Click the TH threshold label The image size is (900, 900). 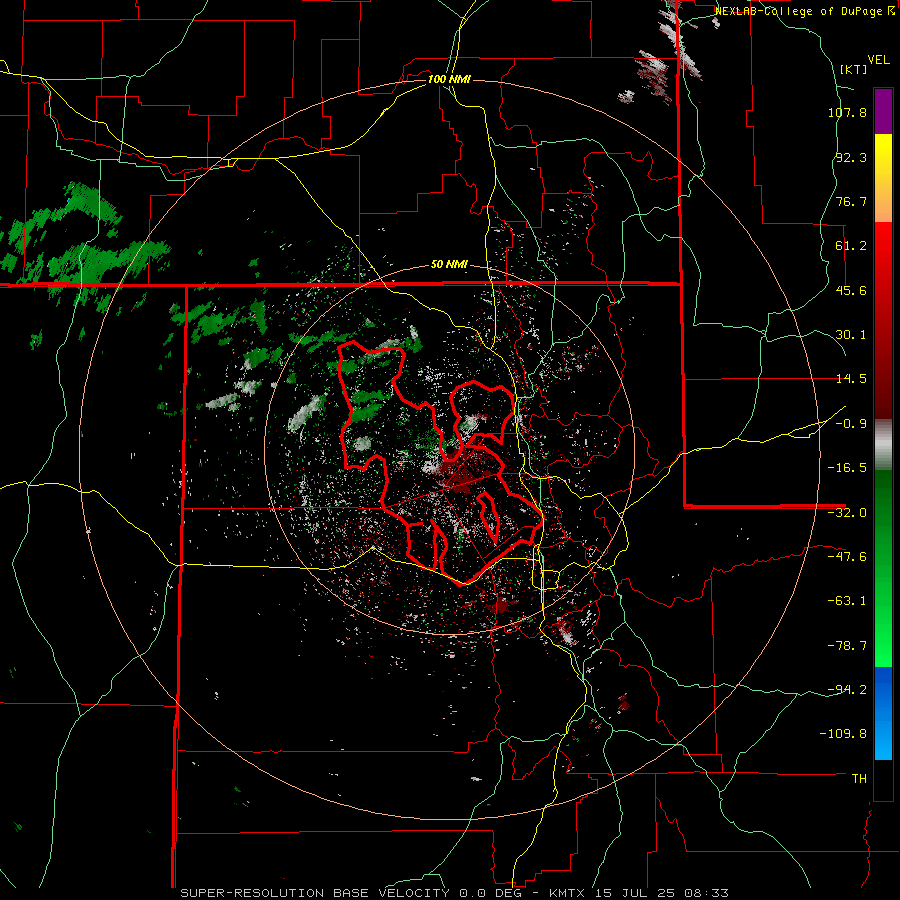(x=859, y=778)
